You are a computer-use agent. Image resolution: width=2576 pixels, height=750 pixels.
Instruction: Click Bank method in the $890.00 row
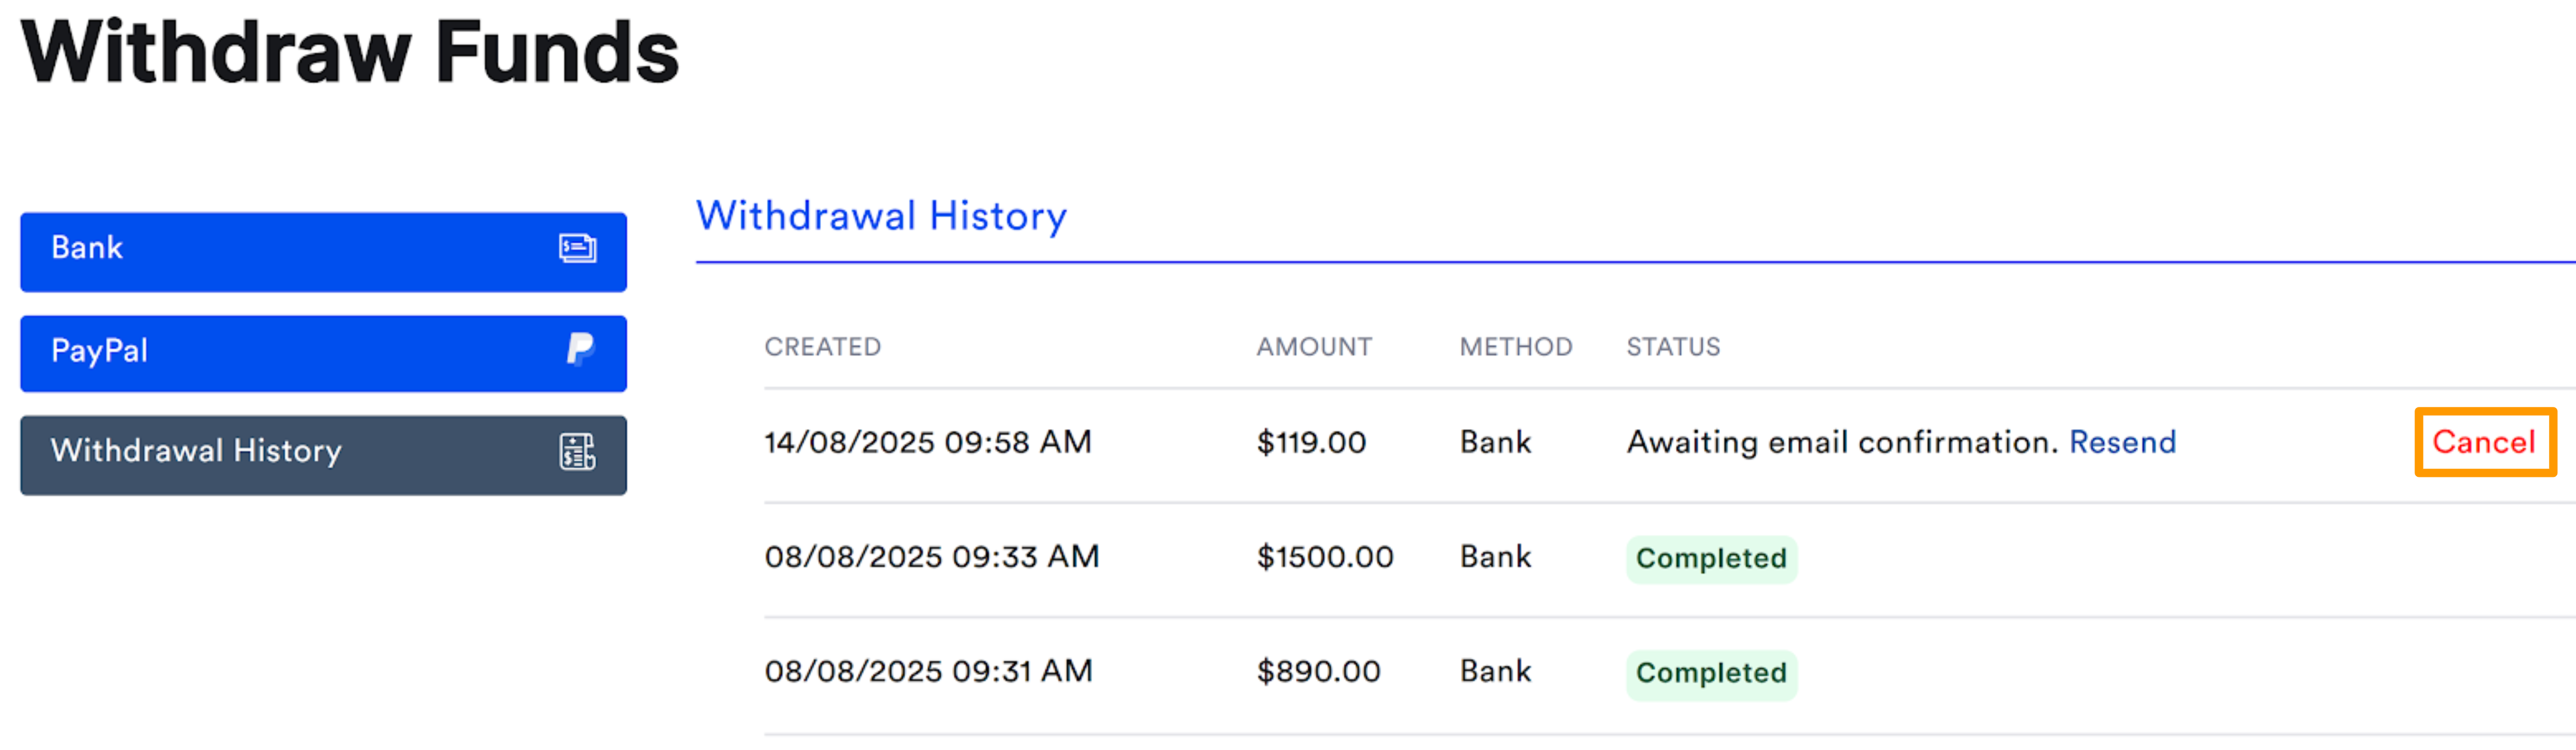tap(1495, 671)
